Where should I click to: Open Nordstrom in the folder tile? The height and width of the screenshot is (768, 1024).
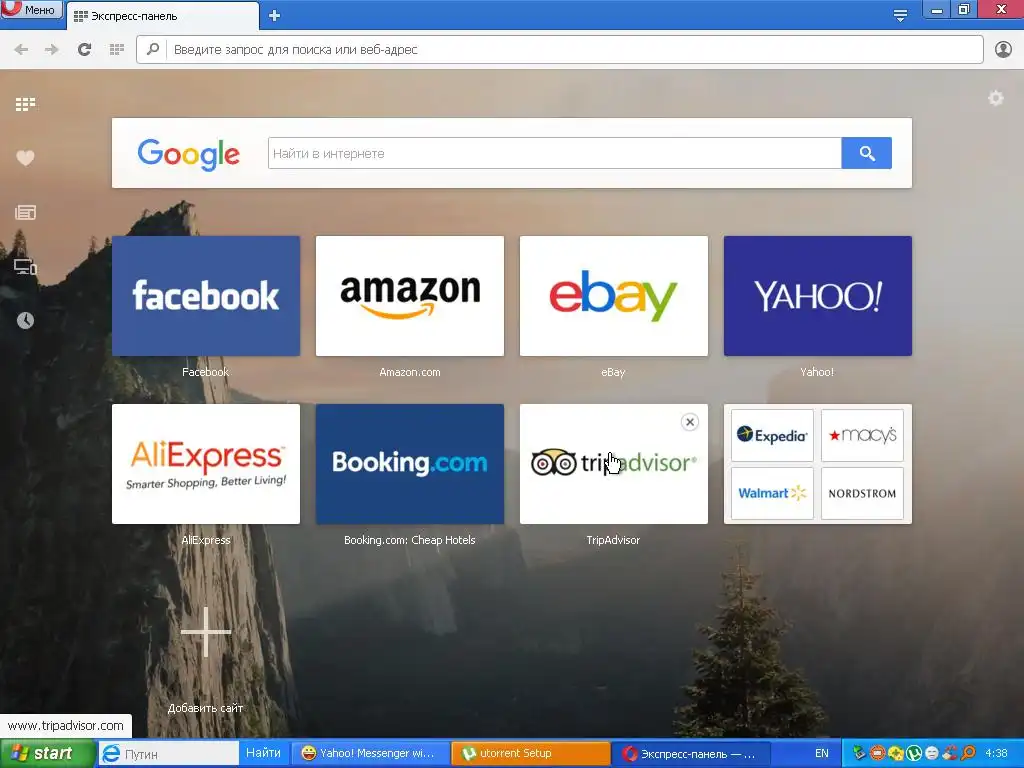pos(862,493)
